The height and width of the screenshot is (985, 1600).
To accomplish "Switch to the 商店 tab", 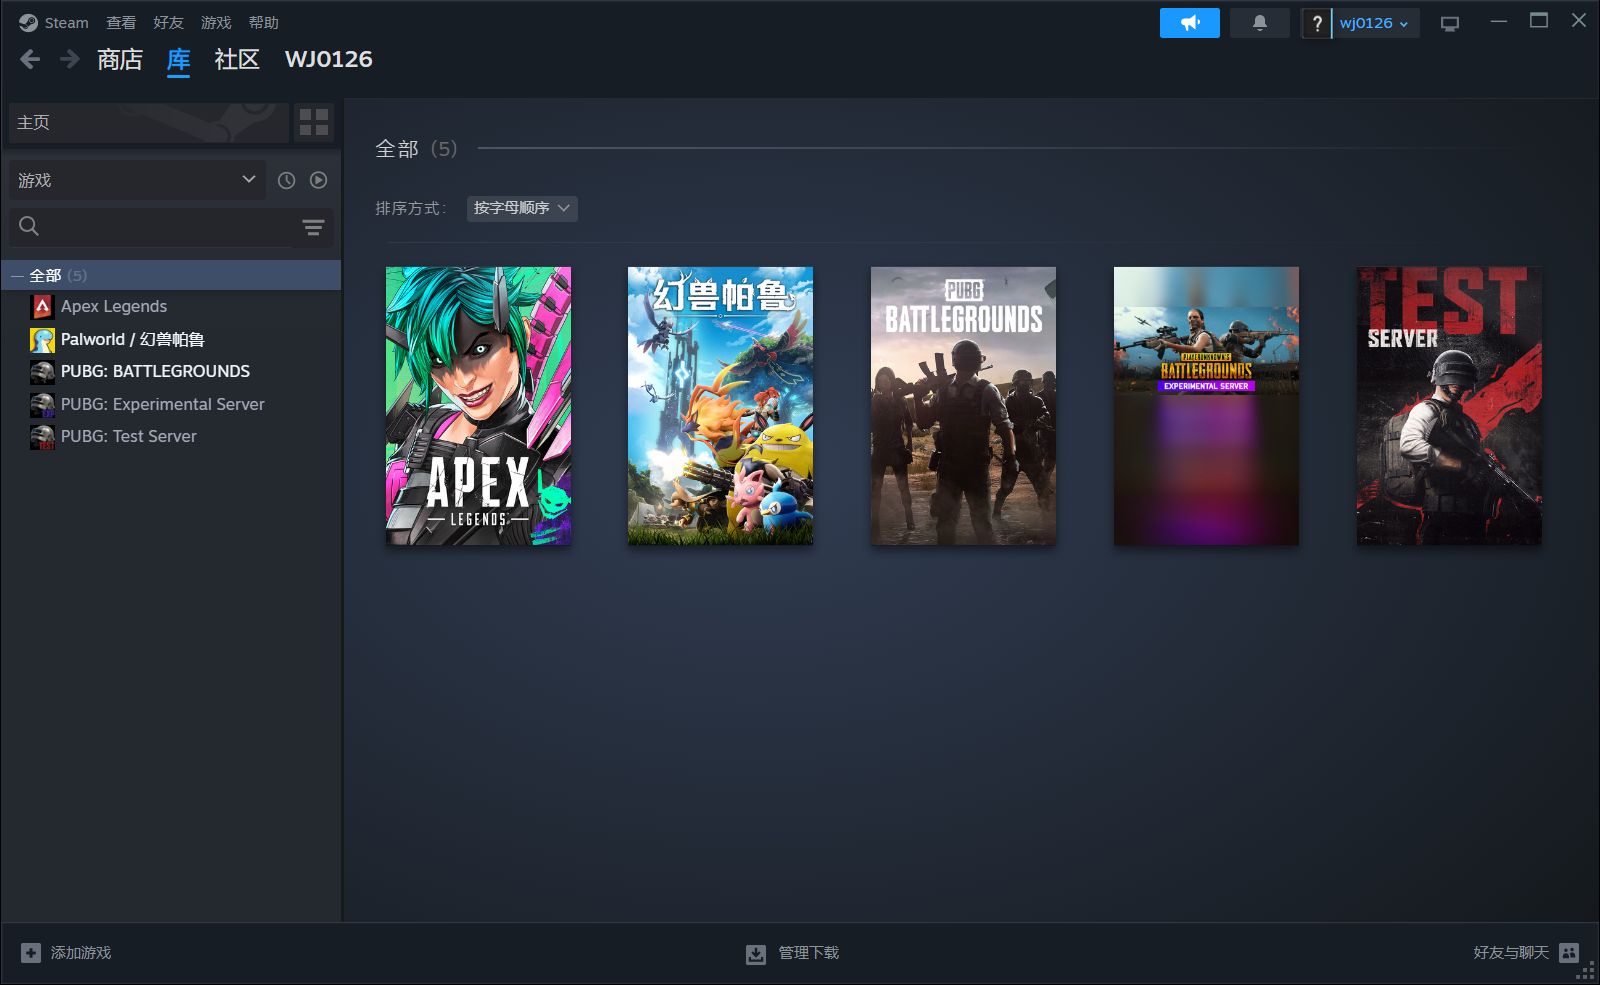I will click(120, 60).
